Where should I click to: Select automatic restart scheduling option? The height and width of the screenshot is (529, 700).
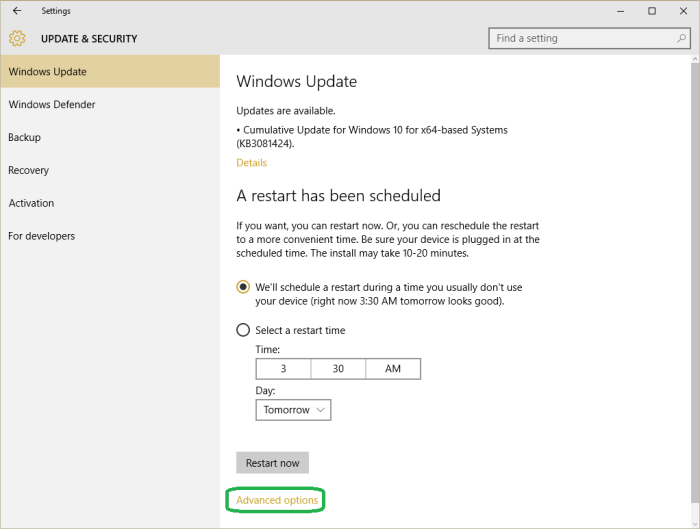pos(243,287)
